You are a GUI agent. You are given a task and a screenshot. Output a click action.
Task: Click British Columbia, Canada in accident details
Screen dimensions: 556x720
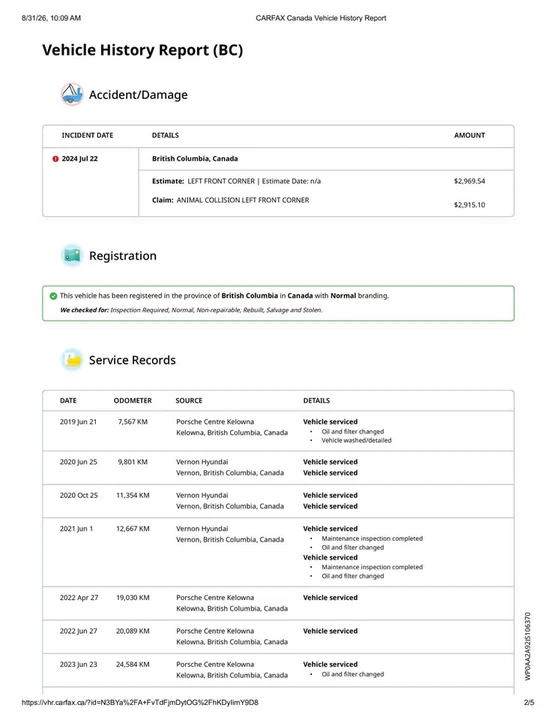[195, 159]
